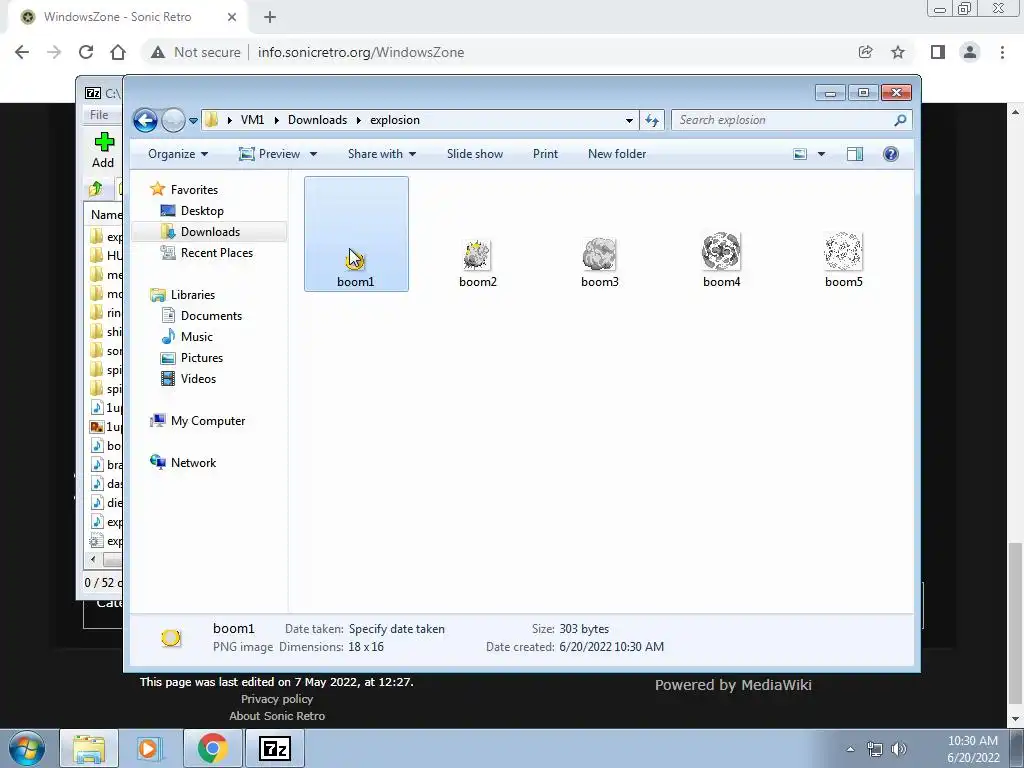Image resolution: width=1024 pixels, height=768 pixels.
Task: Expand the address bar history dropdown
Action: (x=629, y=120)
